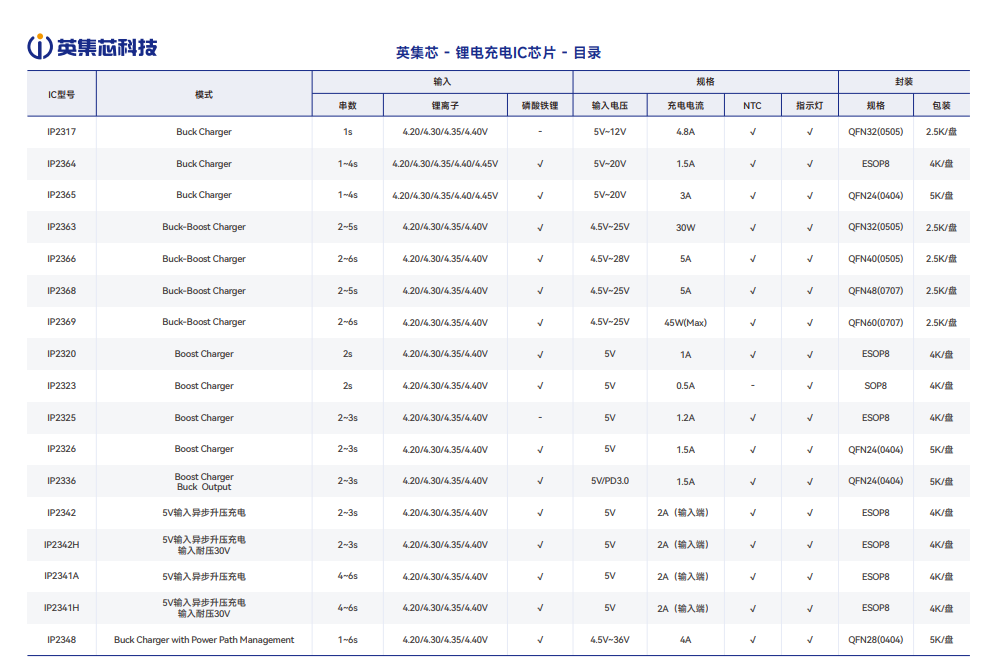The image size is (999, 672).
Task: Select the IP2325 model cell
Action: 61,417
